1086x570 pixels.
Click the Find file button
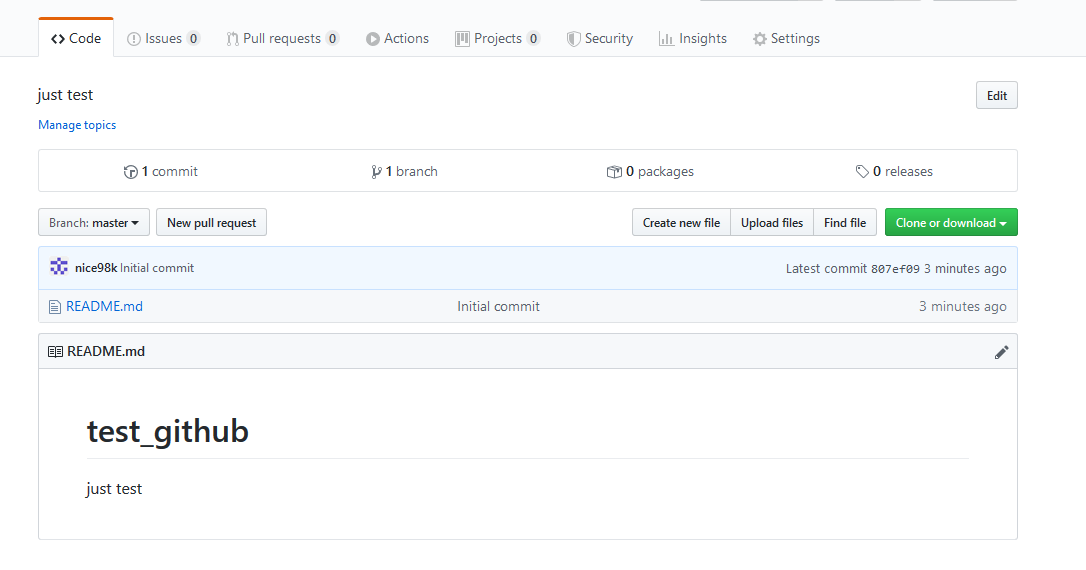(845, 222)
